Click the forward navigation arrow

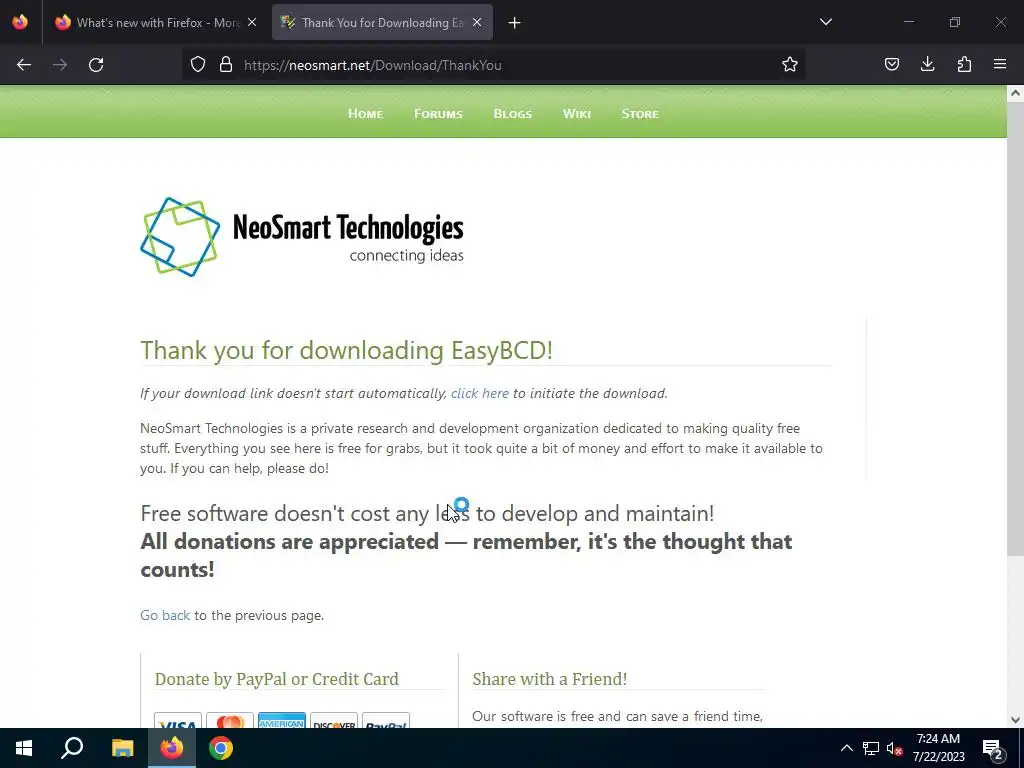point(60,65)
